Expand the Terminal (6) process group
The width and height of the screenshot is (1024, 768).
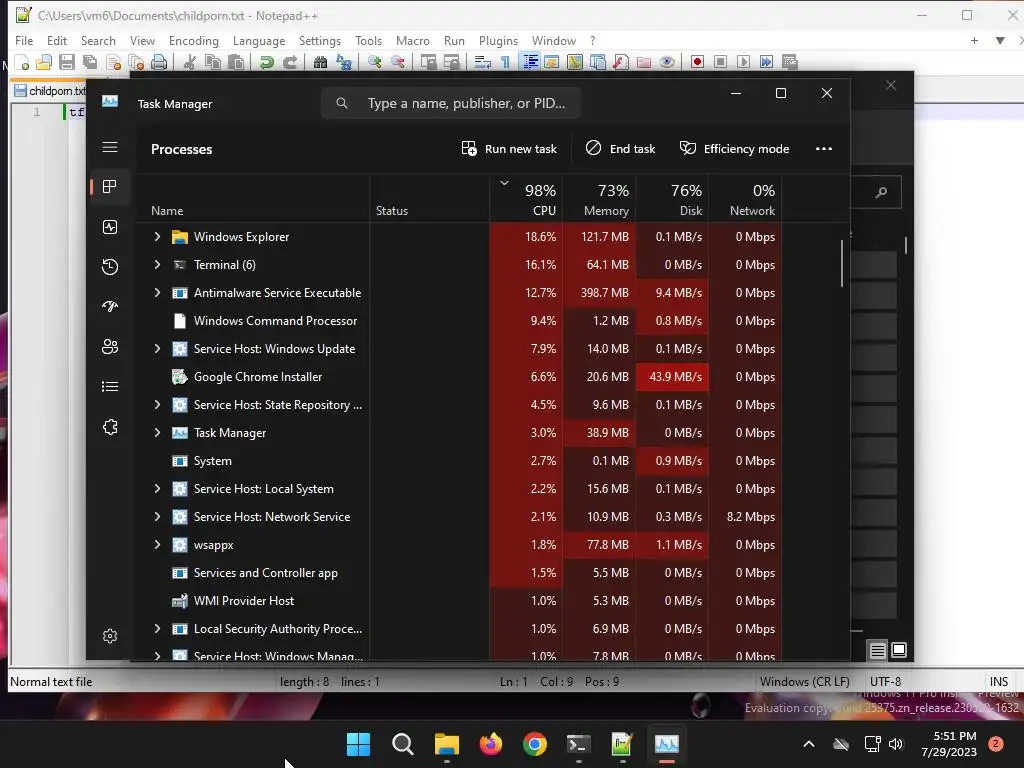(x=157, y=264)
